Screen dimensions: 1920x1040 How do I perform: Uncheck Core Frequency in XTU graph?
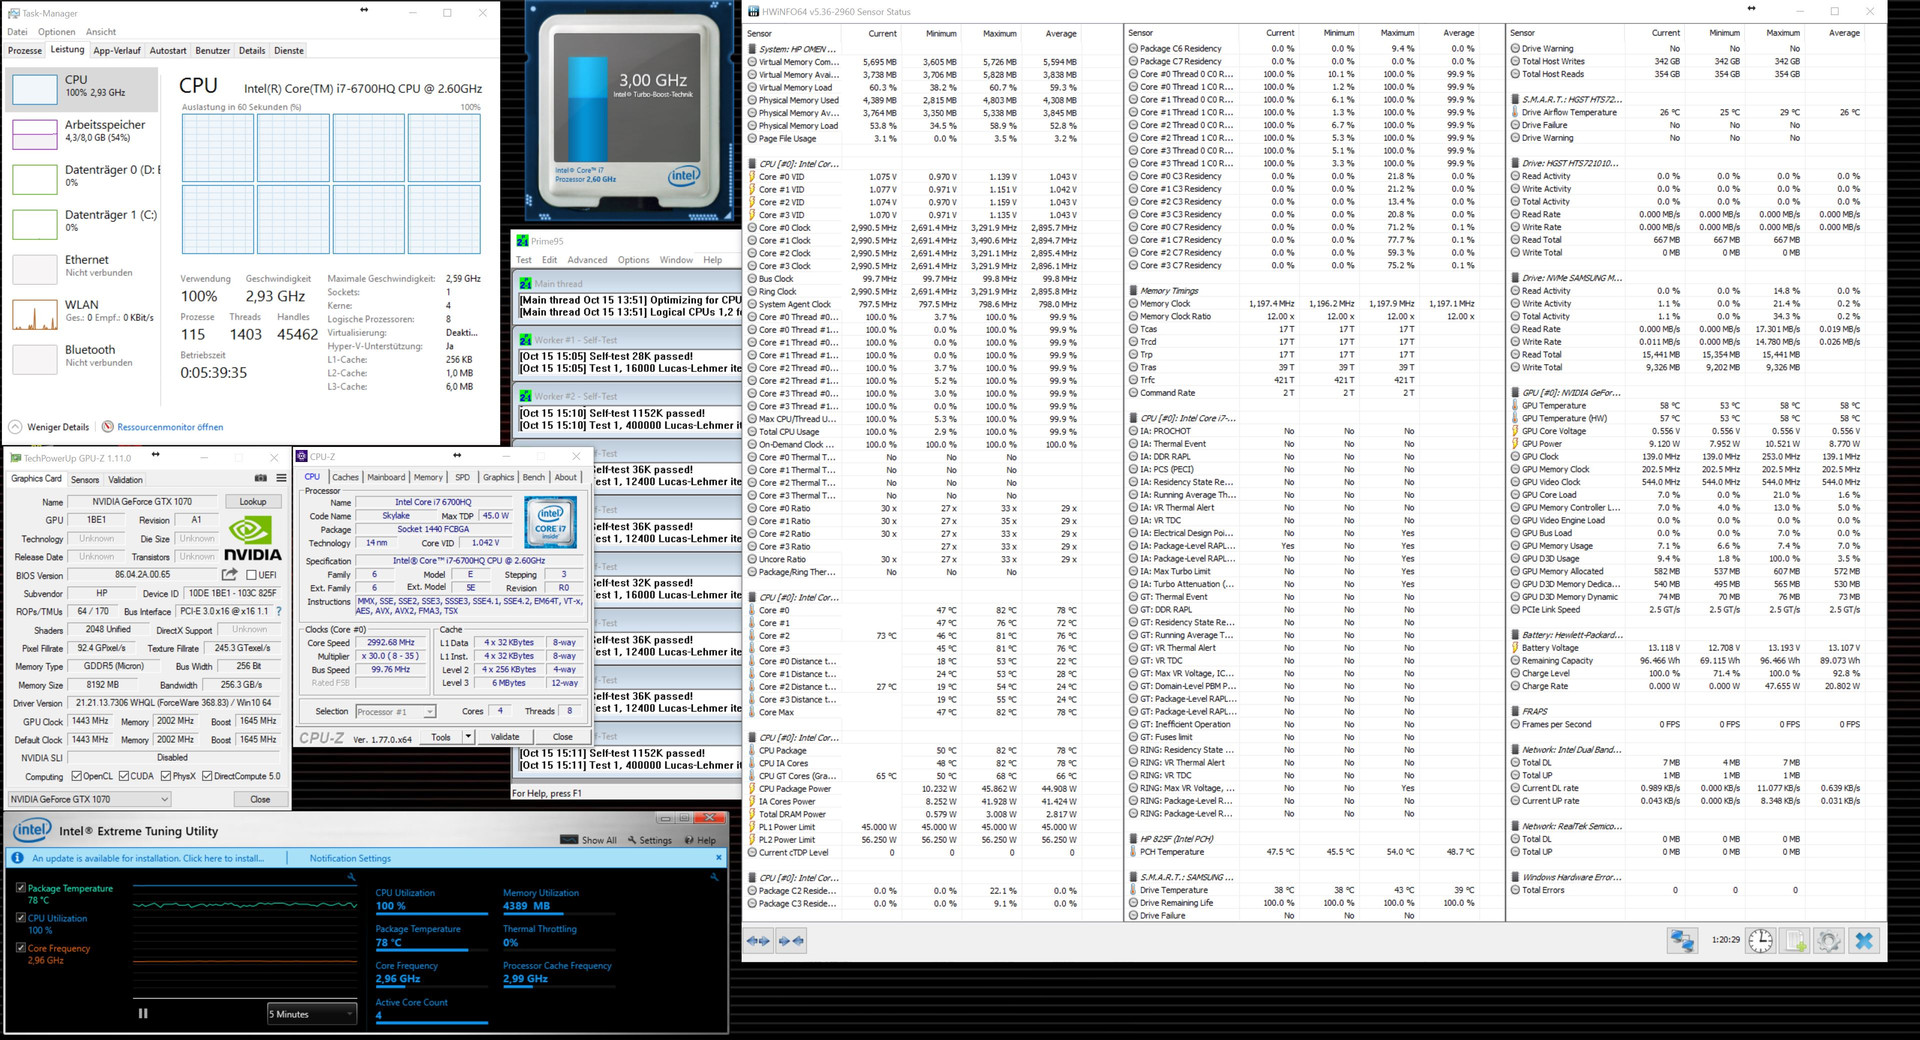[x=21, y=948]
